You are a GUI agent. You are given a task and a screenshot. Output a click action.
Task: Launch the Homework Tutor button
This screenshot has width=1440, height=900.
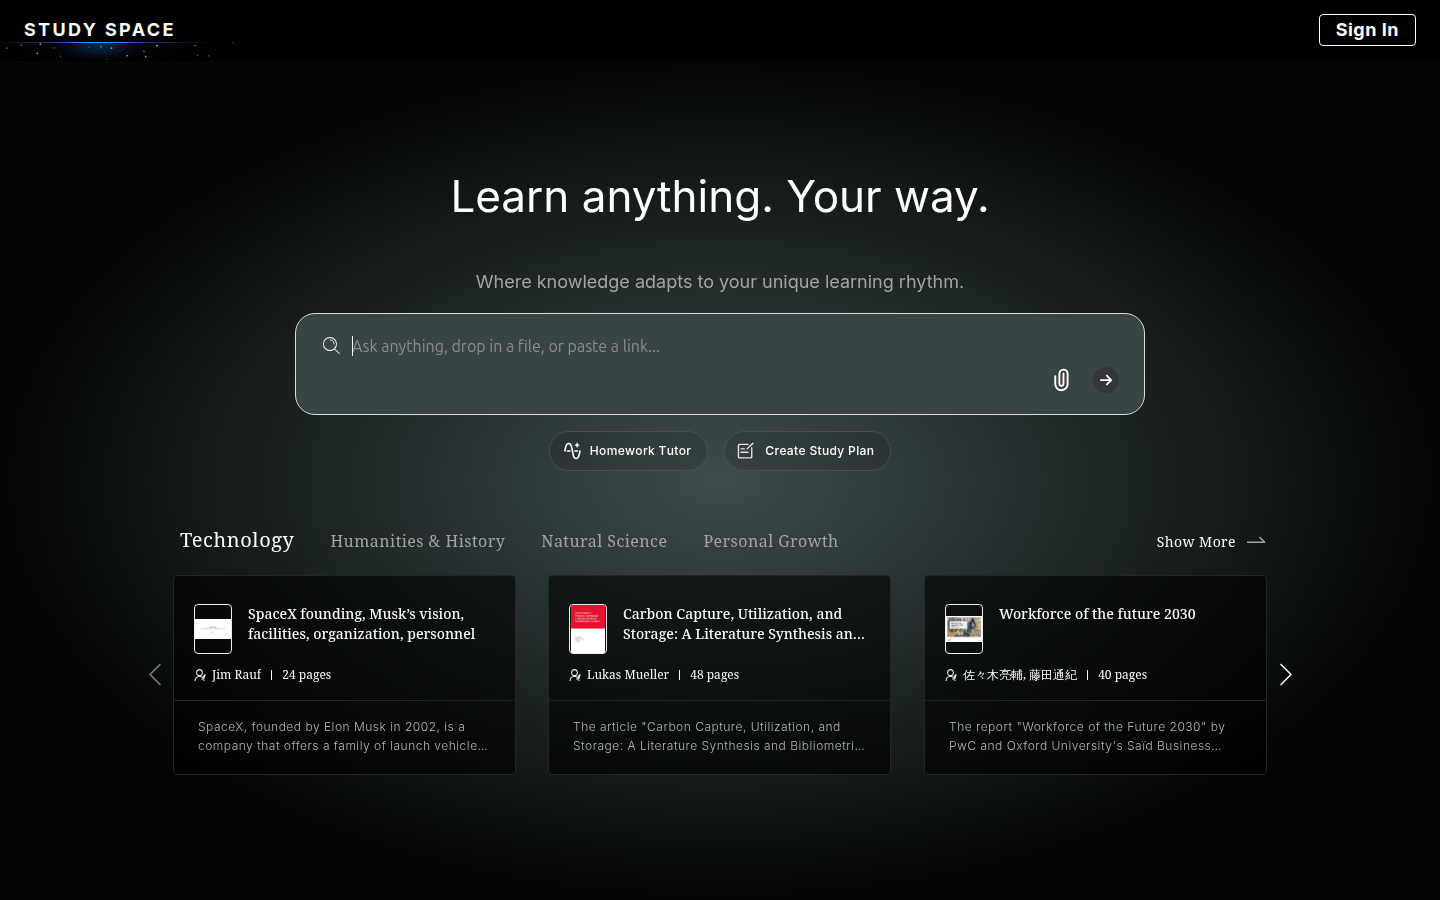pyautogui.click(x=628, y=451)
